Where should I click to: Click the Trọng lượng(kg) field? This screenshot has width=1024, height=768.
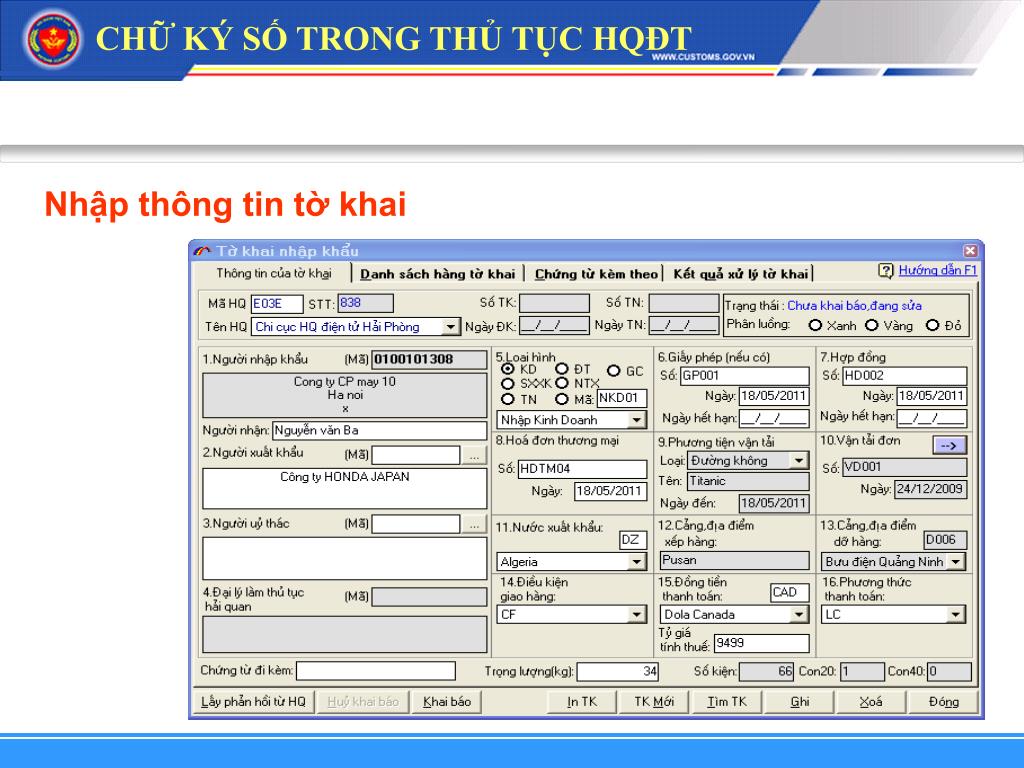coord(618,671)
